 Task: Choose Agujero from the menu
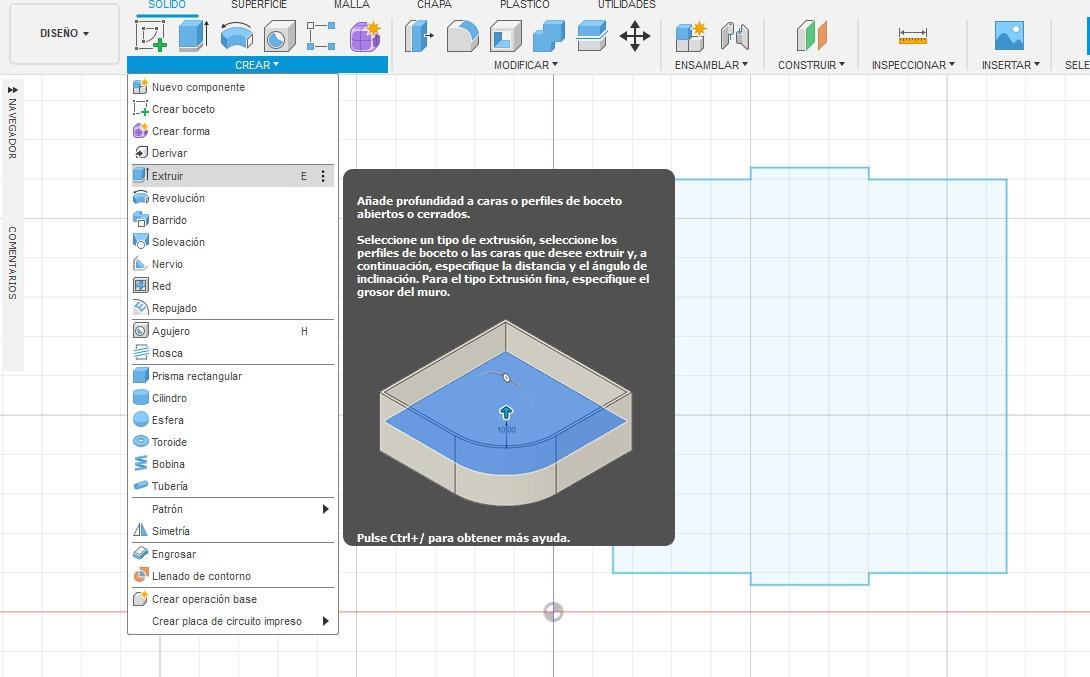[x=233, y=331]
